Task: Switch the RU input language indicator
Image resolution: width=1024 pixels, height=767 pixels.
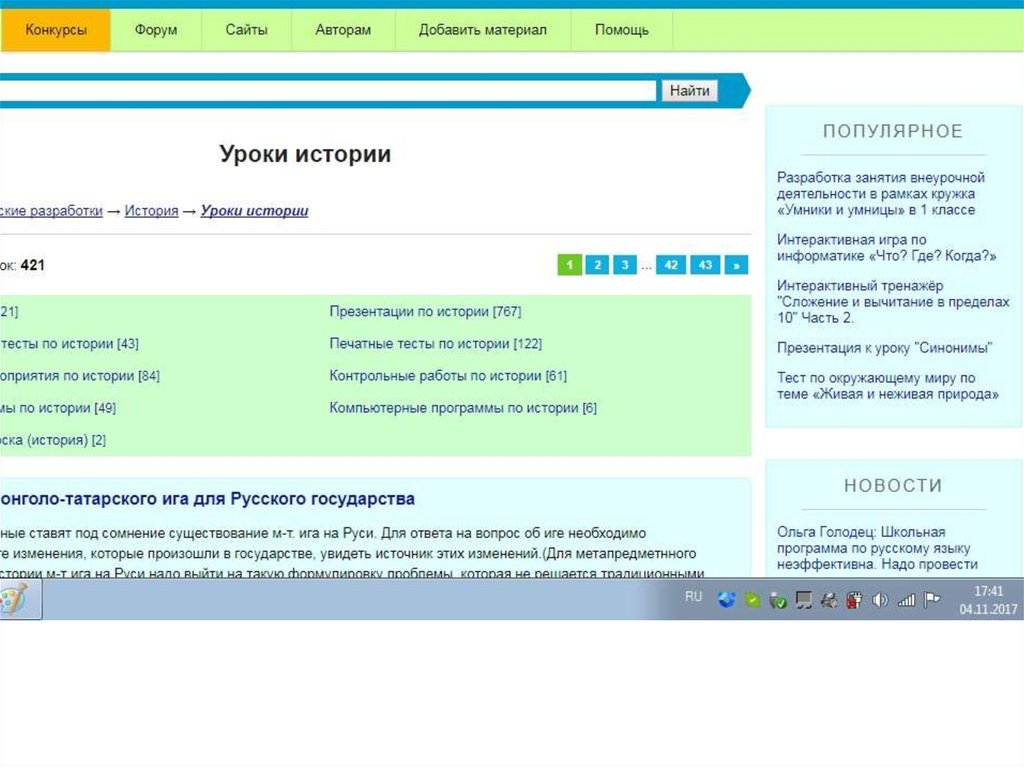Action: click(693, 597)
